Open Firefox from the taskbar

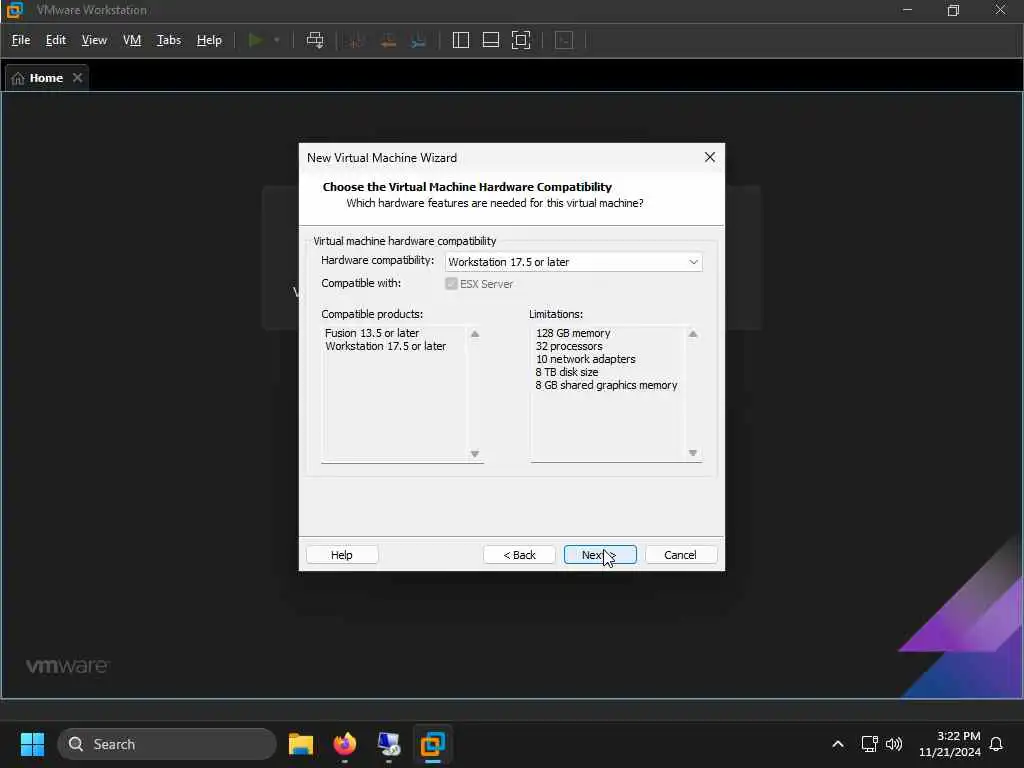[345, 744]
